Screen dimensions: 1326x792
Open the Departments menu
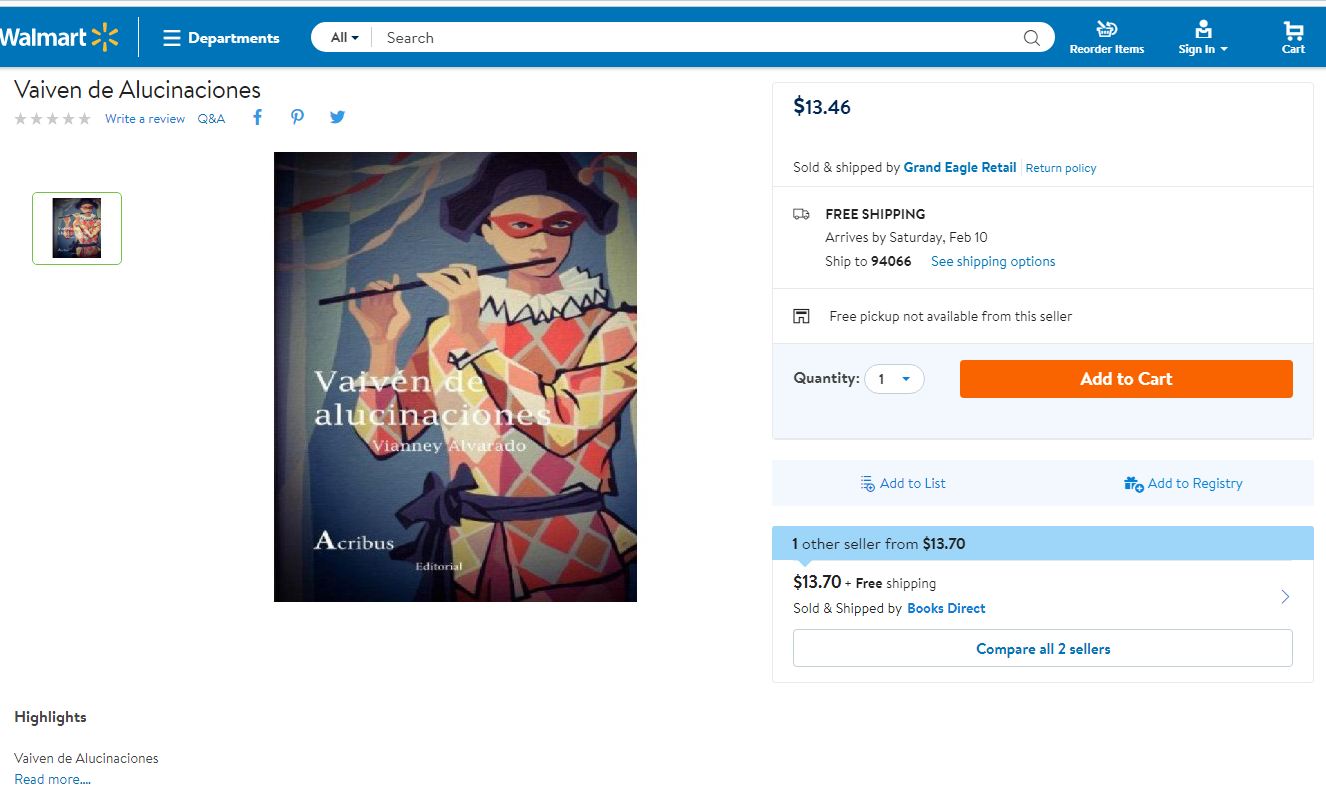tap(222, 38)
